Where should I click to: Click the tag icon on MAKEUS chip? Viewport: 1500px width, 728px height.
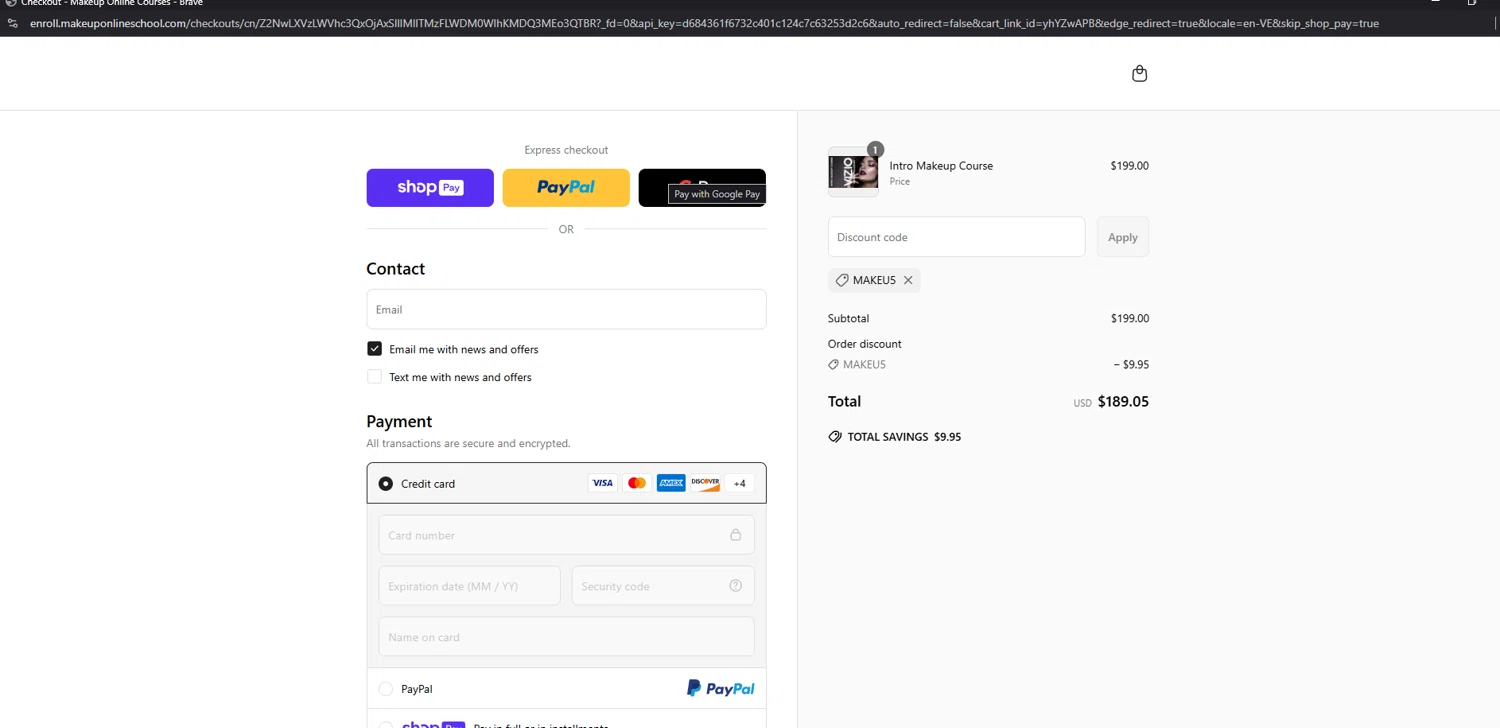tap(842, 280)
